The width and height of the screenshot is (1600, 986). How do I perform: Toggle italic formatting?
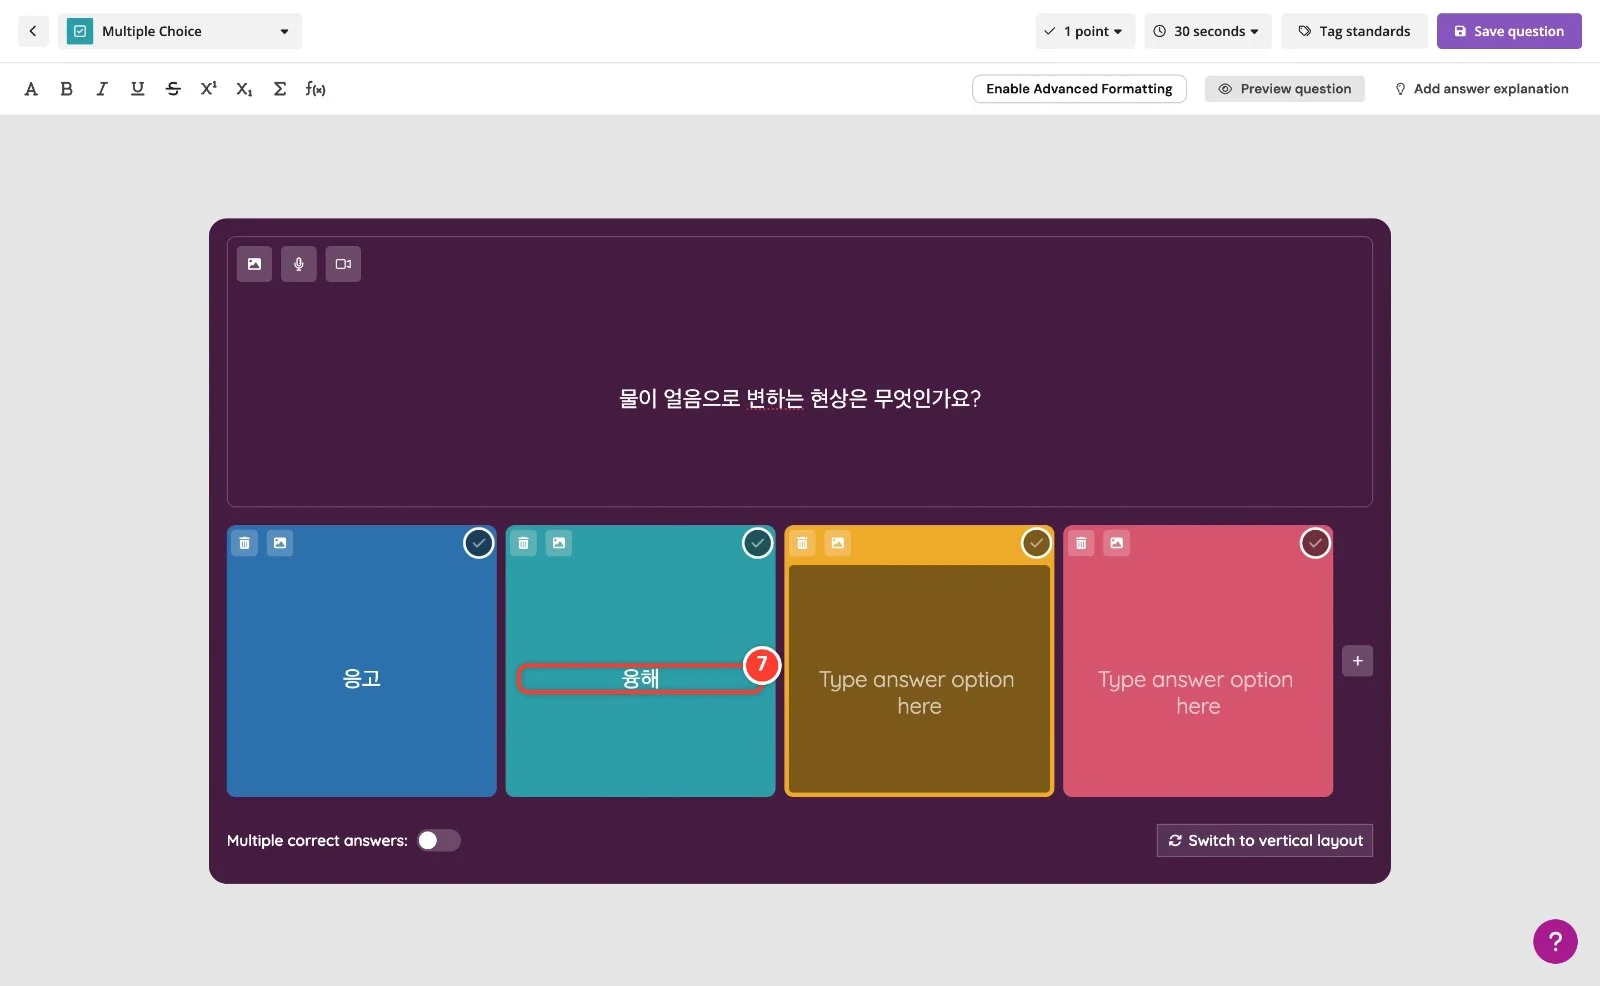[102, 89]
